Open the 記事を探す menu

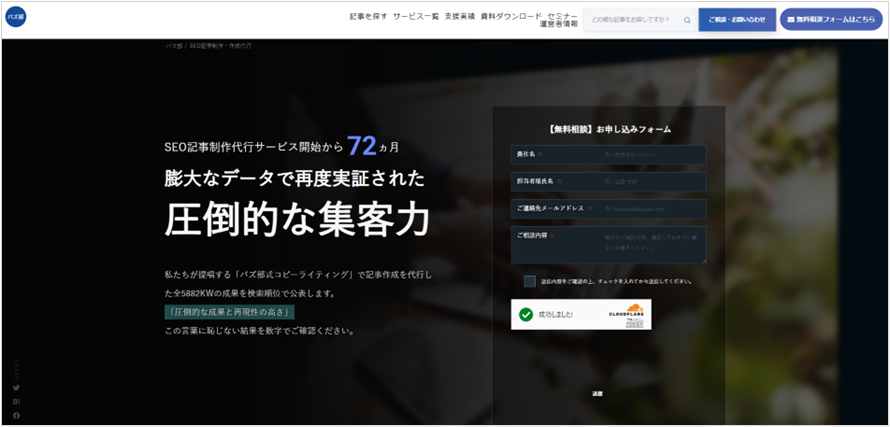[x=368, y=16]
